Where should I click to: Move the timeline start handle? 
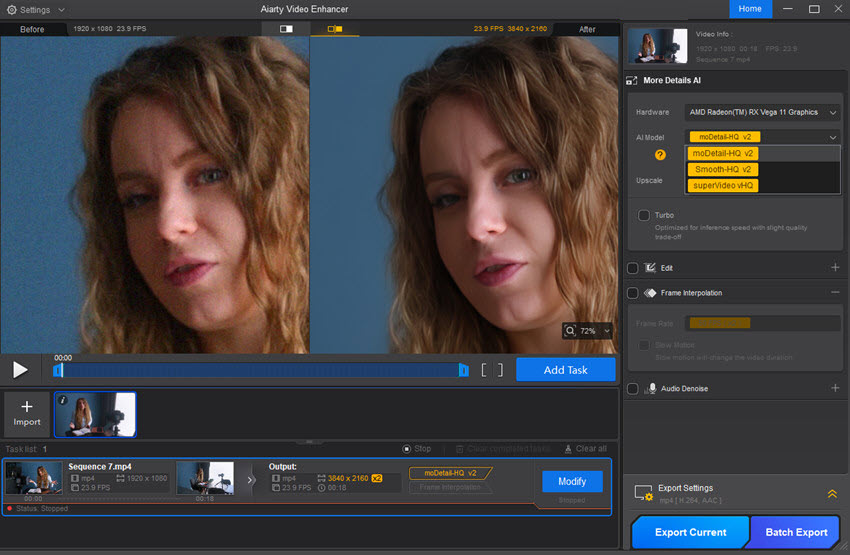[58, 370]
